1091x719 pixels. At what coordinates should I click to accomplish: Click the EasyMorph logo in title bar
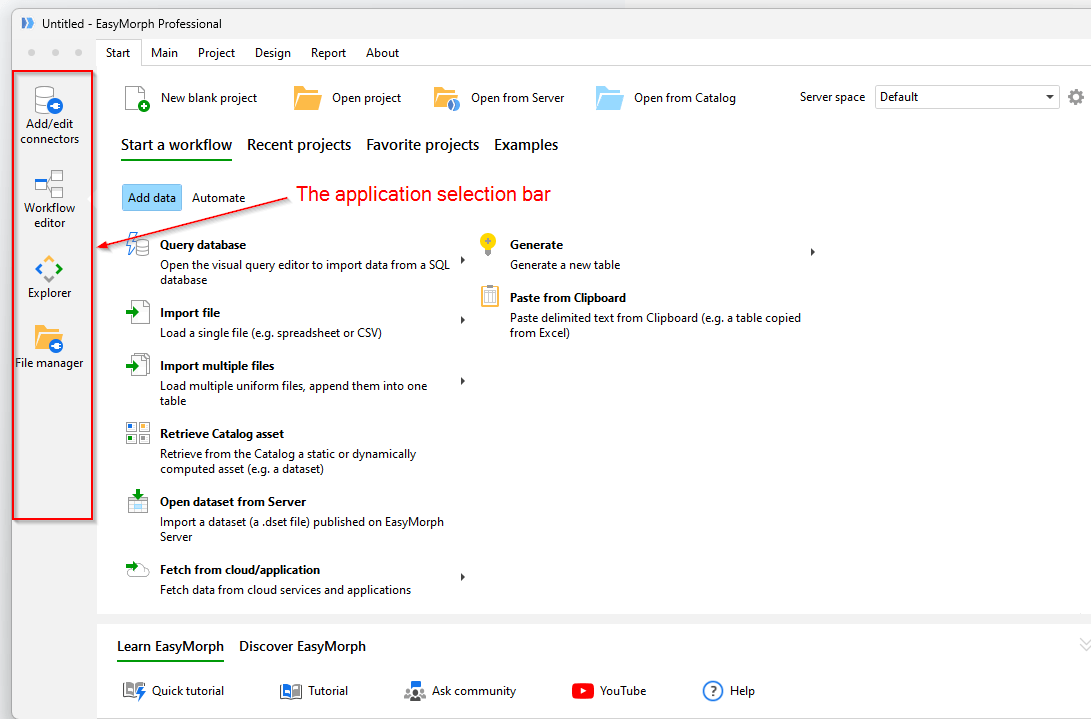pyautogui.click(x=28, y=23)
